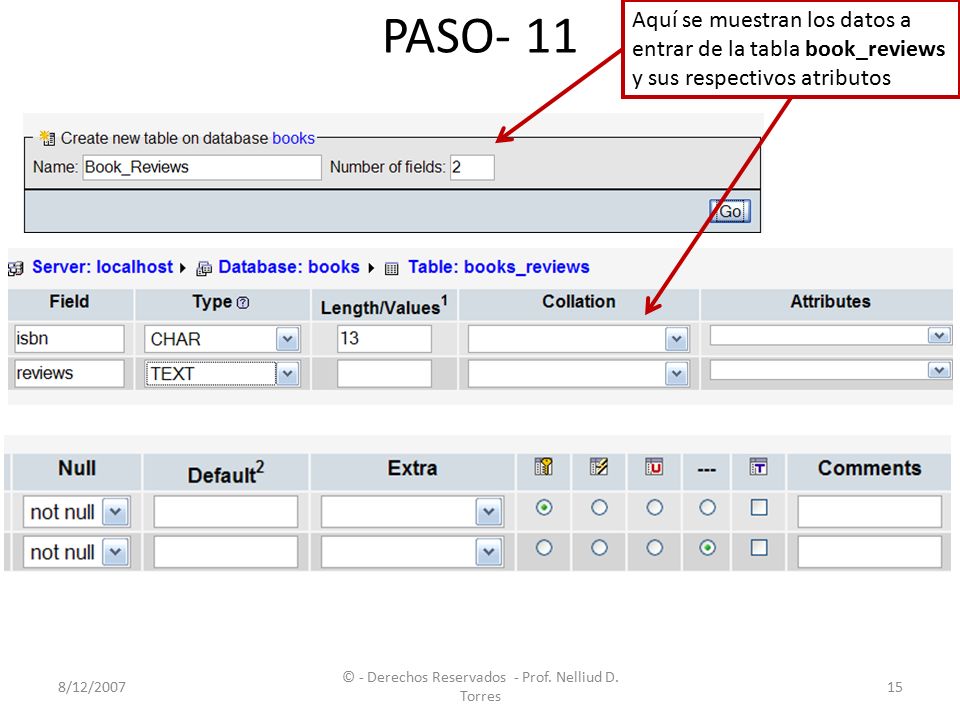Click the Default input in second row
Image resolution: width=960 pixels, height=720 pixels.
tap(225, 552)
